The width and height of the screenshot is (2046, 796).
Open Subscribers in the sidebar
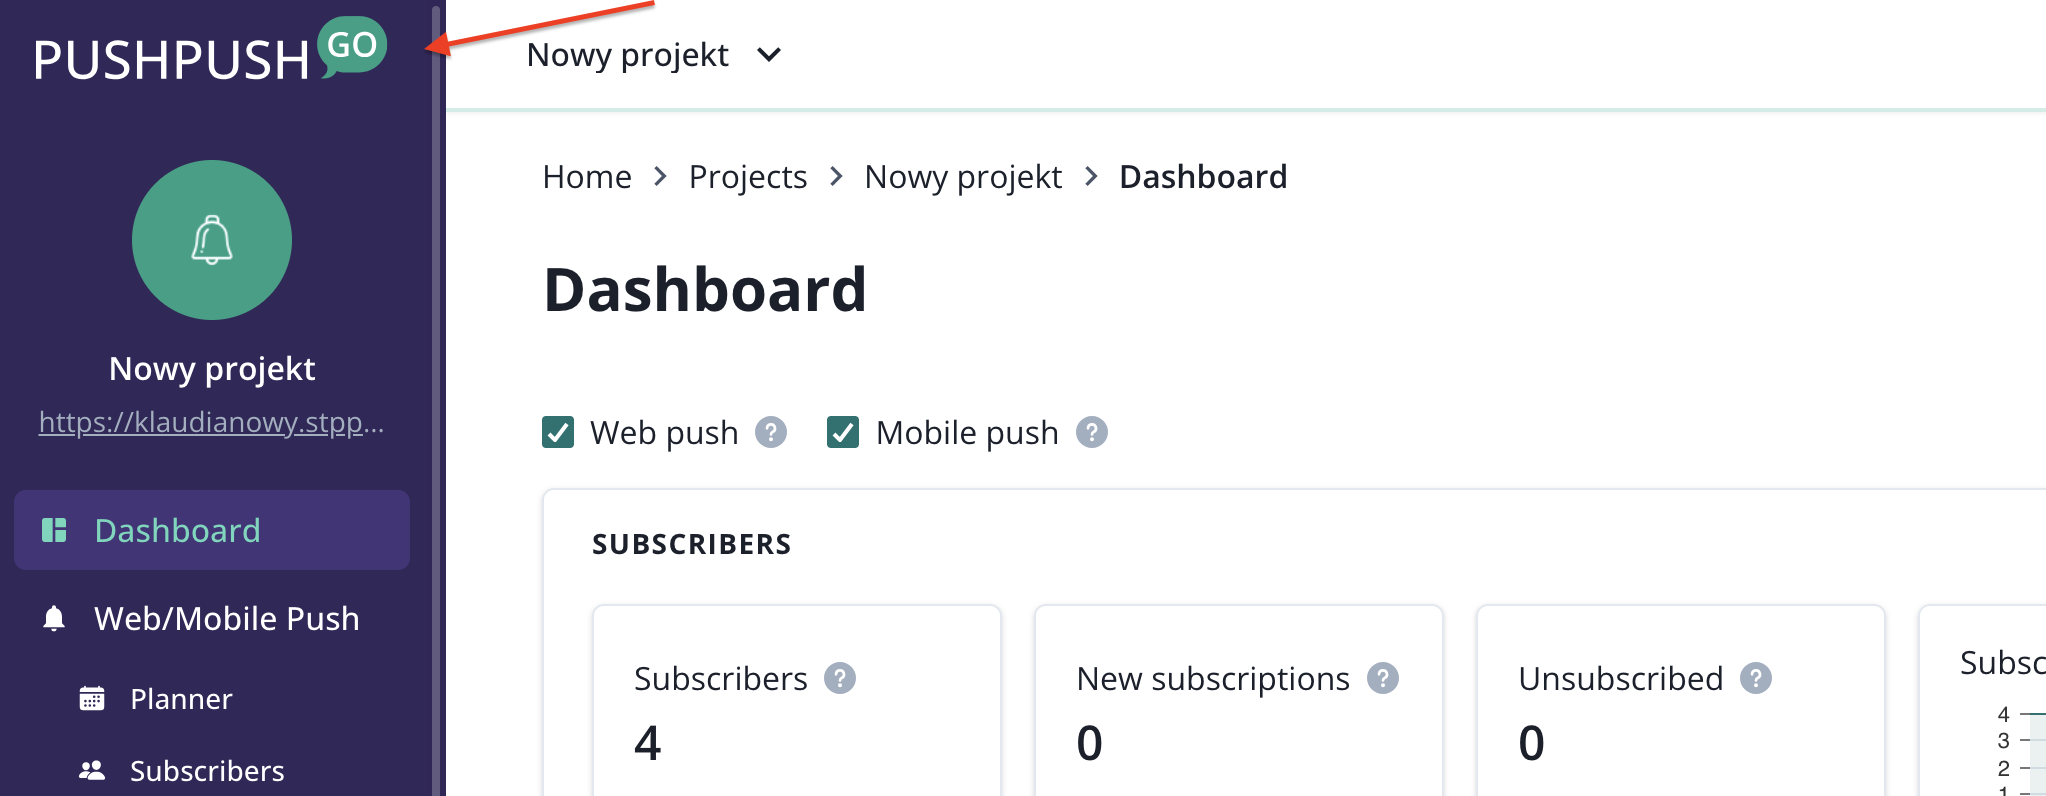tap(206, 771)
